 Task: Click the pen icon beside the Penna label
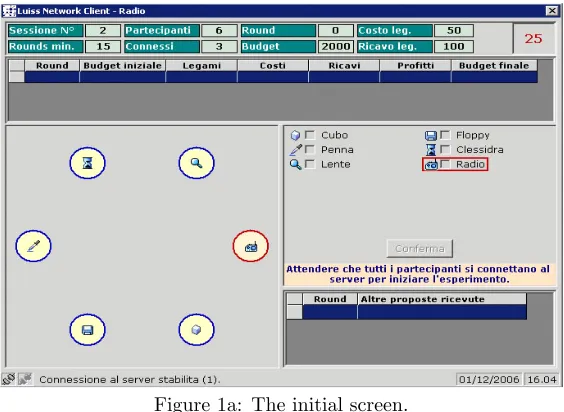[x=295, y=150]
